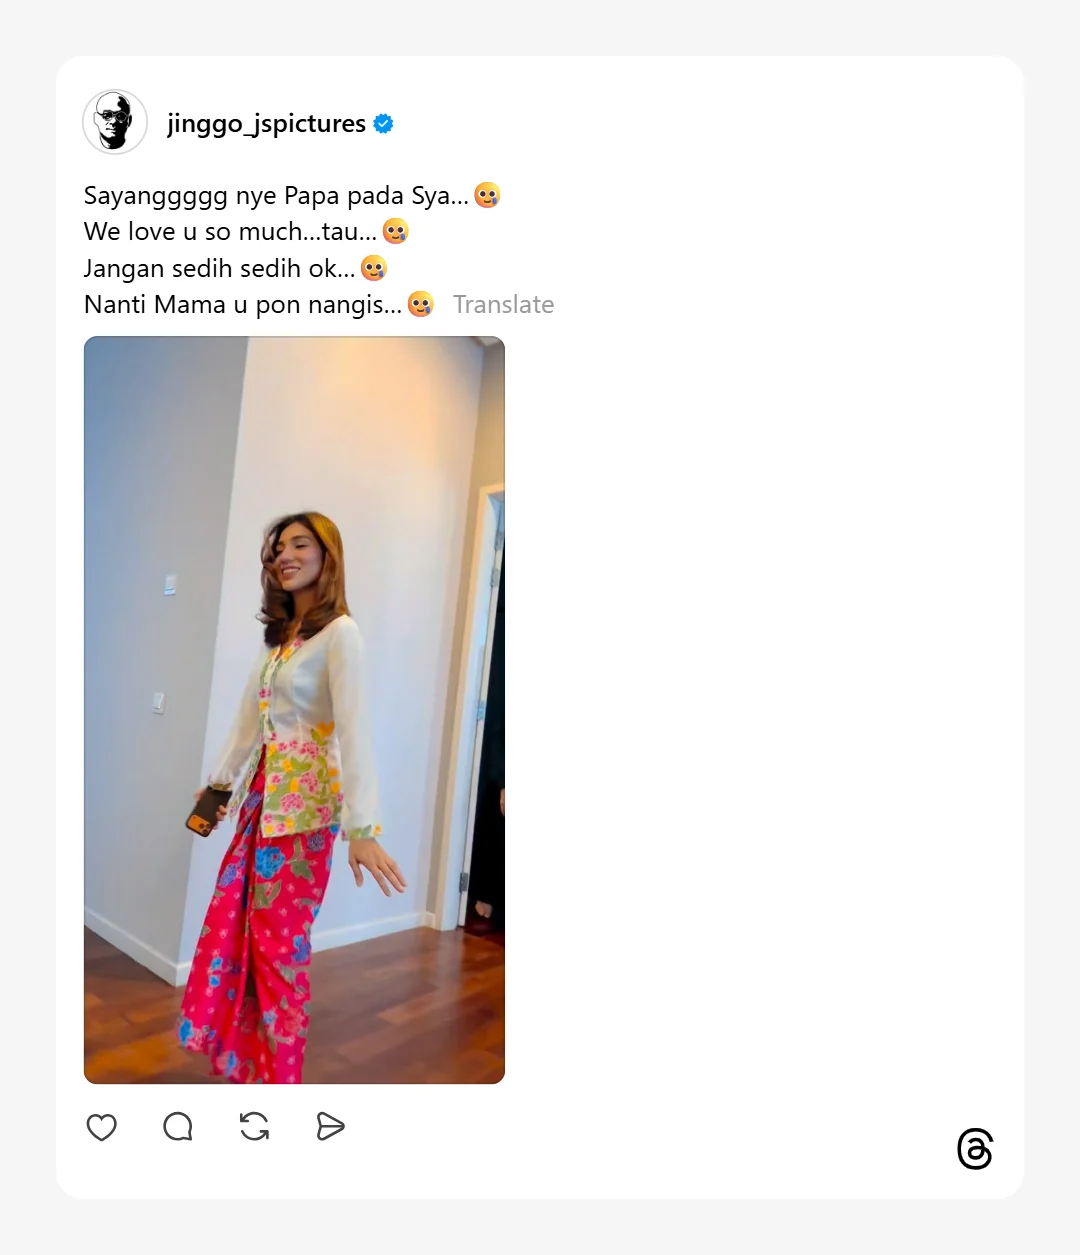Translate the post caption
The image size is (1080, 1255).
(503, 304)
